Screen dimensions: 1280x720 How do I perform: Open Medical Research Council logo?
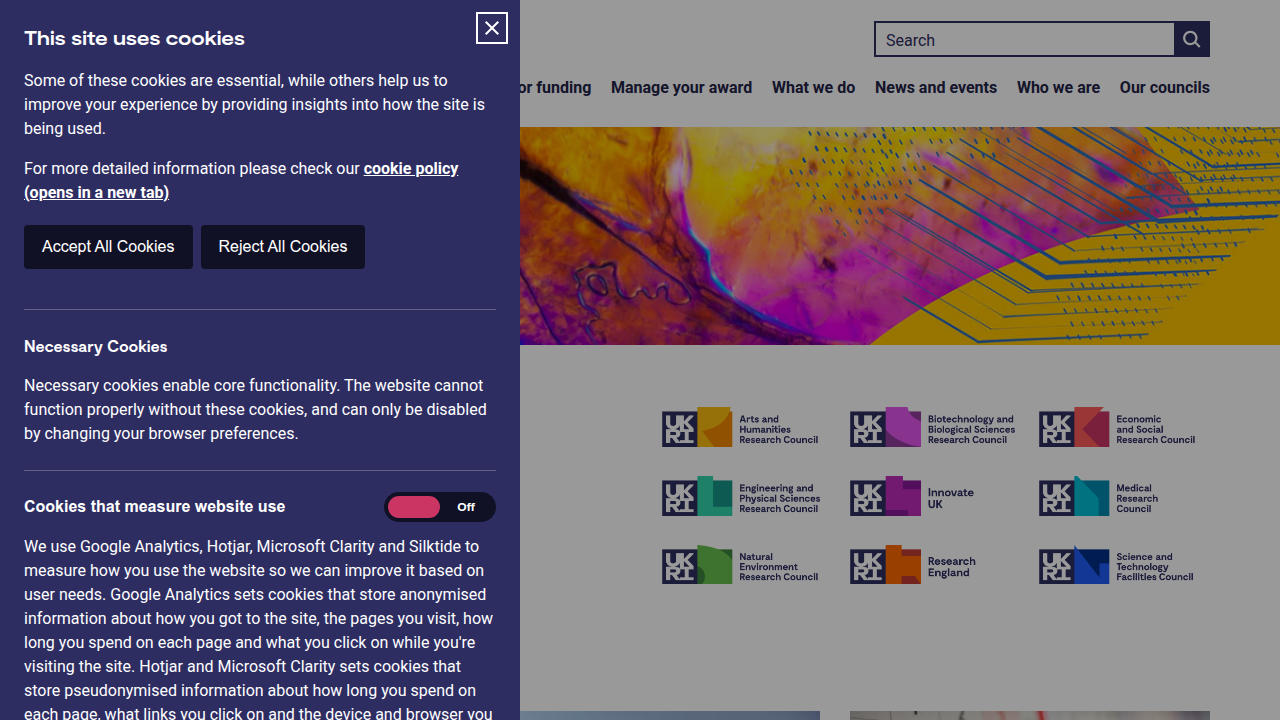click(x=1099, y=496)
